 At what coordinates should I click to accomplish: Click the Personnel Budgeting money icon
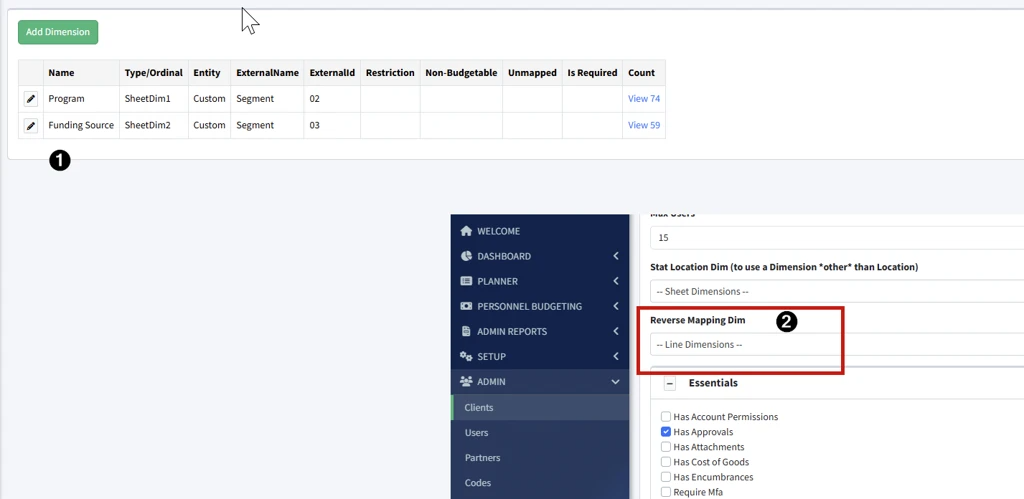click(x=466, y=306)
